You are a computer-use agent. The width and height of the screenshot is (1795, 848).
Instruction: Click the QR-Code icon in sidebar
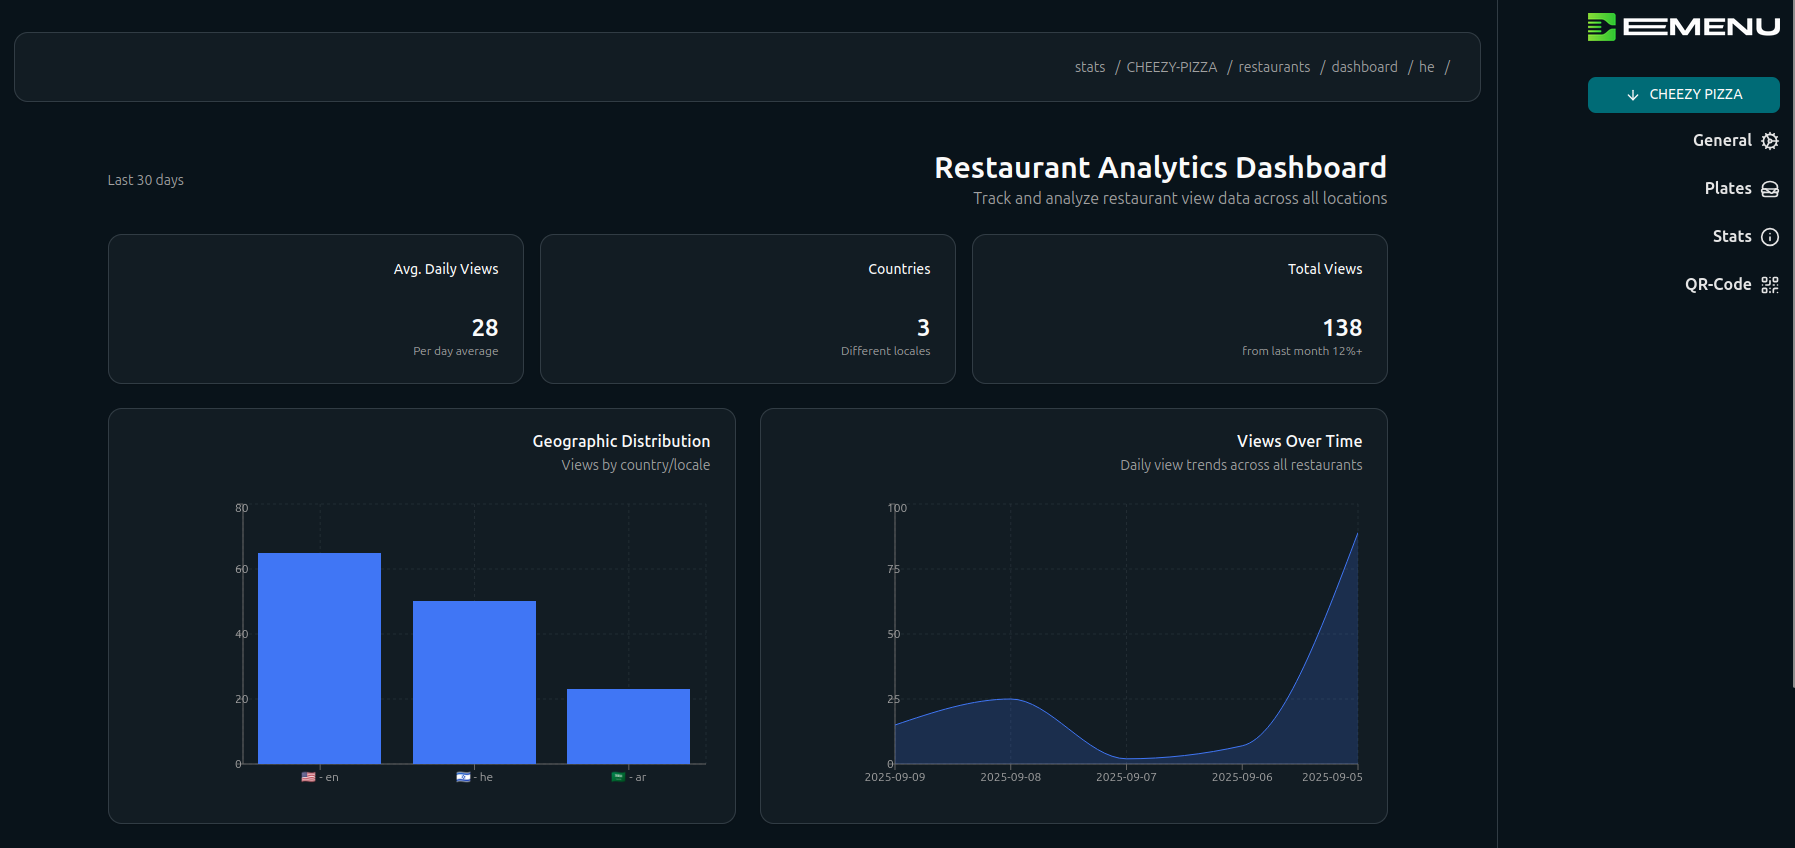[1769, 285]
